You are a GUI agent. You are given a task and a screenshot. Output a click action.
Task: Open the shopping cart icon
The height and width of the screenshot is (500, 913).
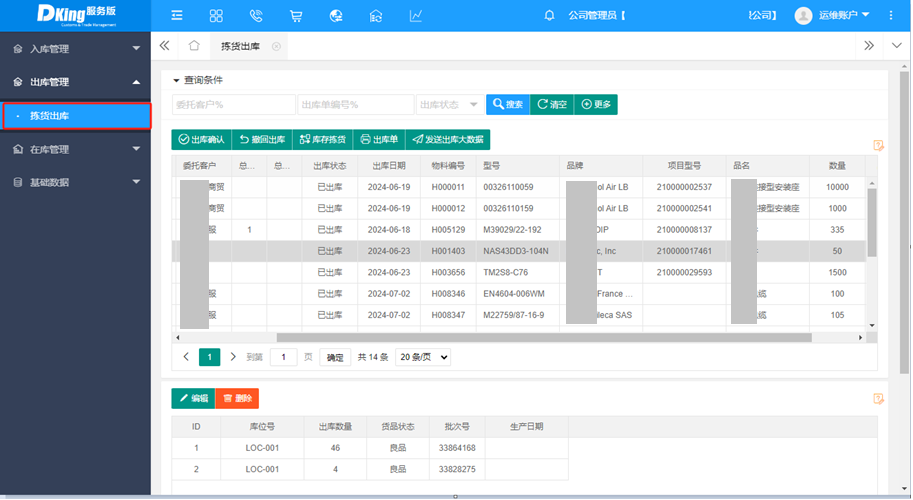coord(296,16)
